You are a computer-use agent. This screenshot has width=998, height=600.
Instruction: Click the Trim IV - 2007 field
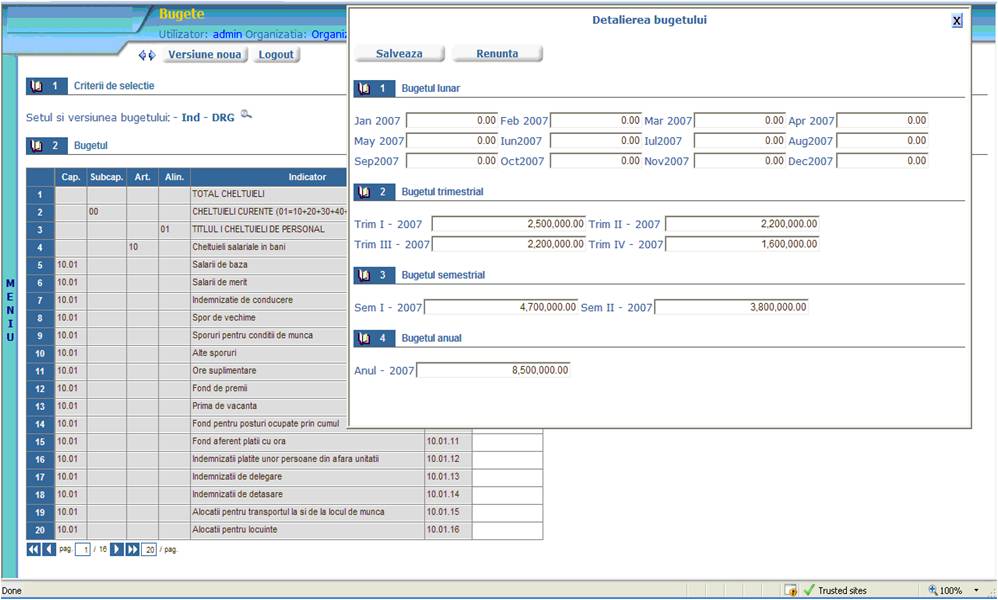pyautogui.click(x=742, y=244)
